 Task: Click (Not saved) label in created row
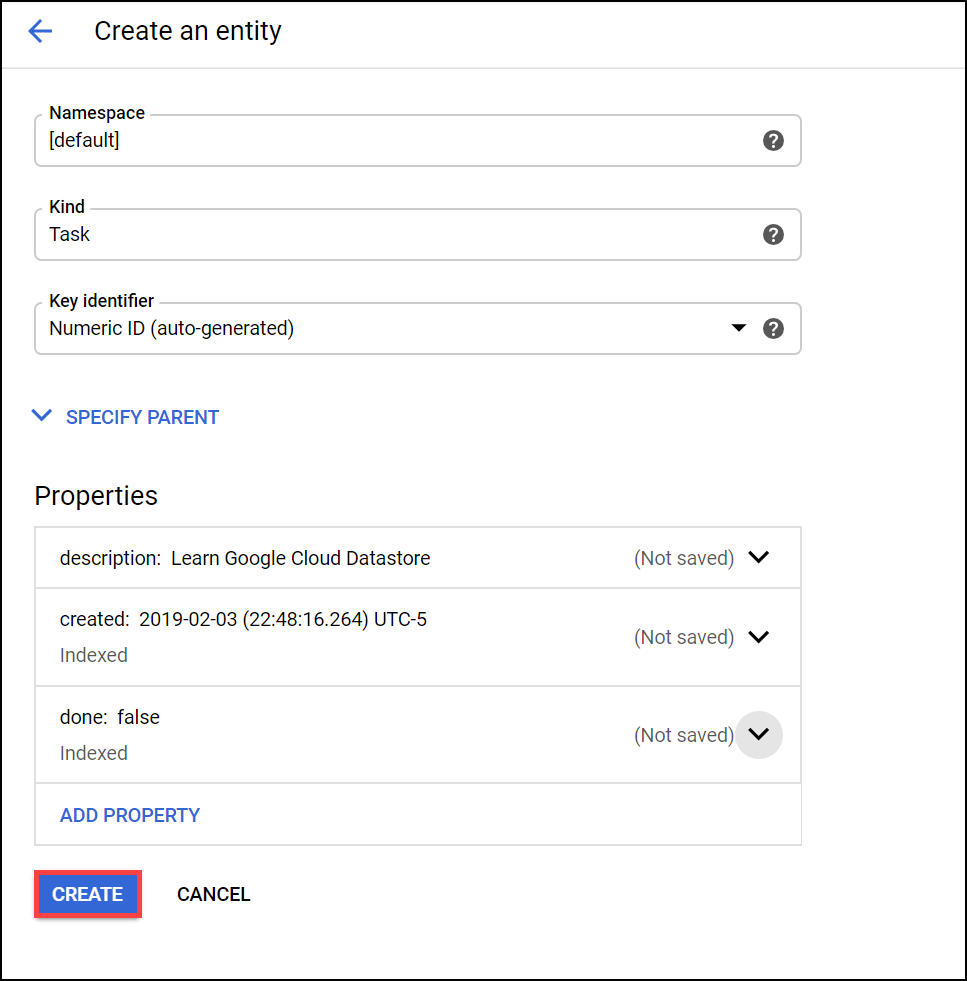(684, 637)
